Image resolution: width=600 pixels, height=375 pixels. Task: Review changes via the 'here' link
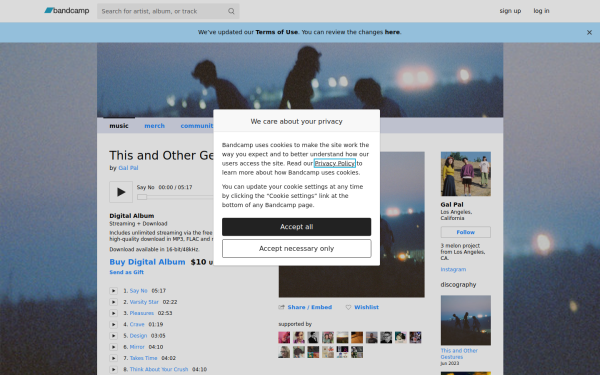coord(392,32)
